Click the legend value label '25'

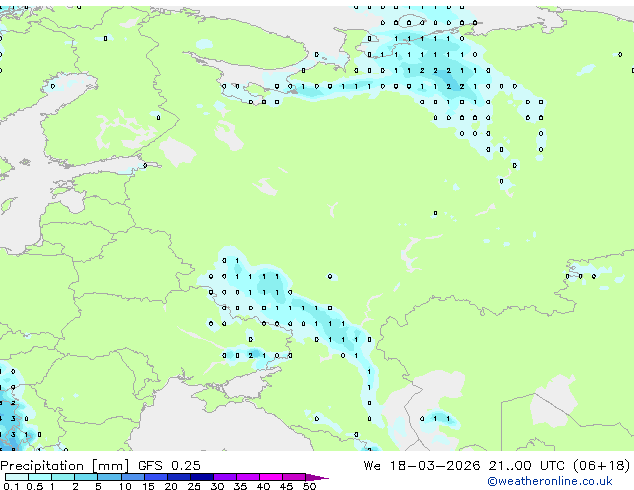tap(194, 486)
